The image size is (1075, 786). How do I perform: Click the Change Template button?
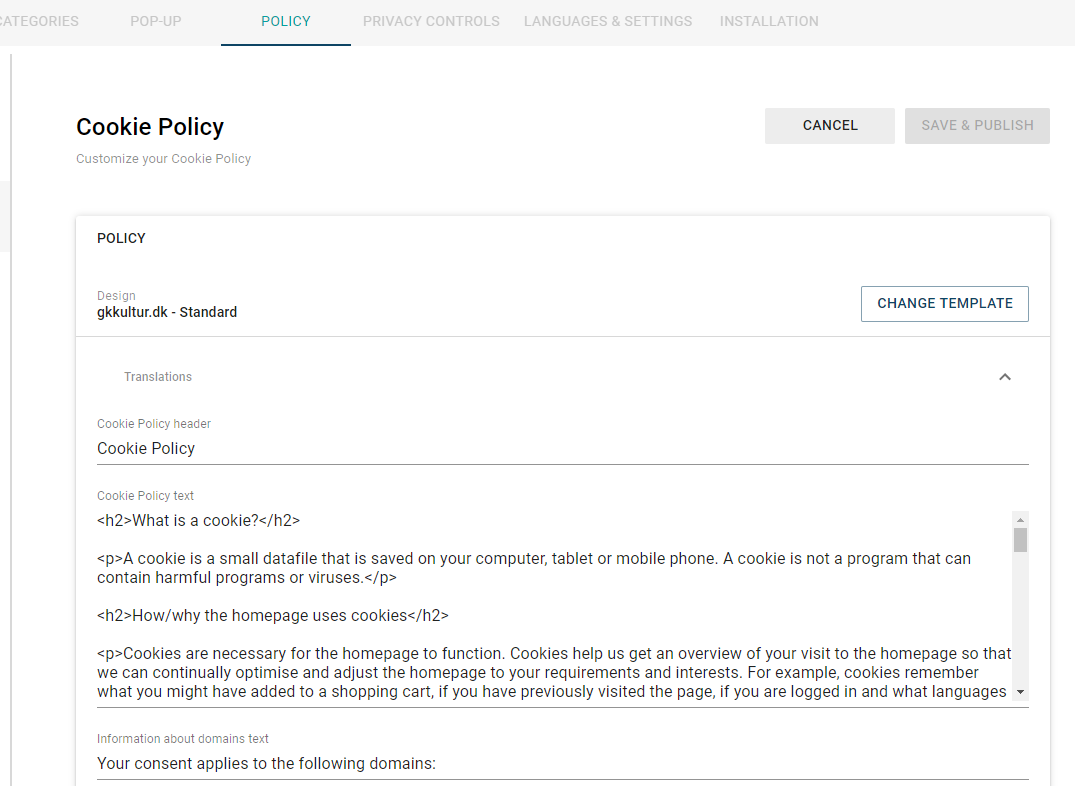945,304
